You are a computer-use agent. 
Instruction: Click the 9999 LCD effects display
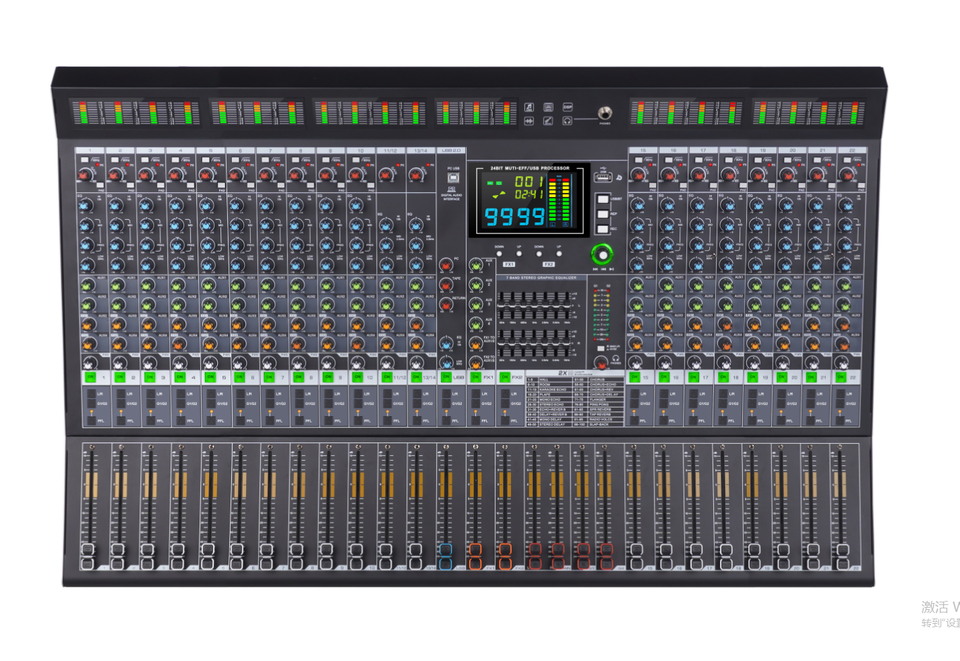[x=515, y=216]
